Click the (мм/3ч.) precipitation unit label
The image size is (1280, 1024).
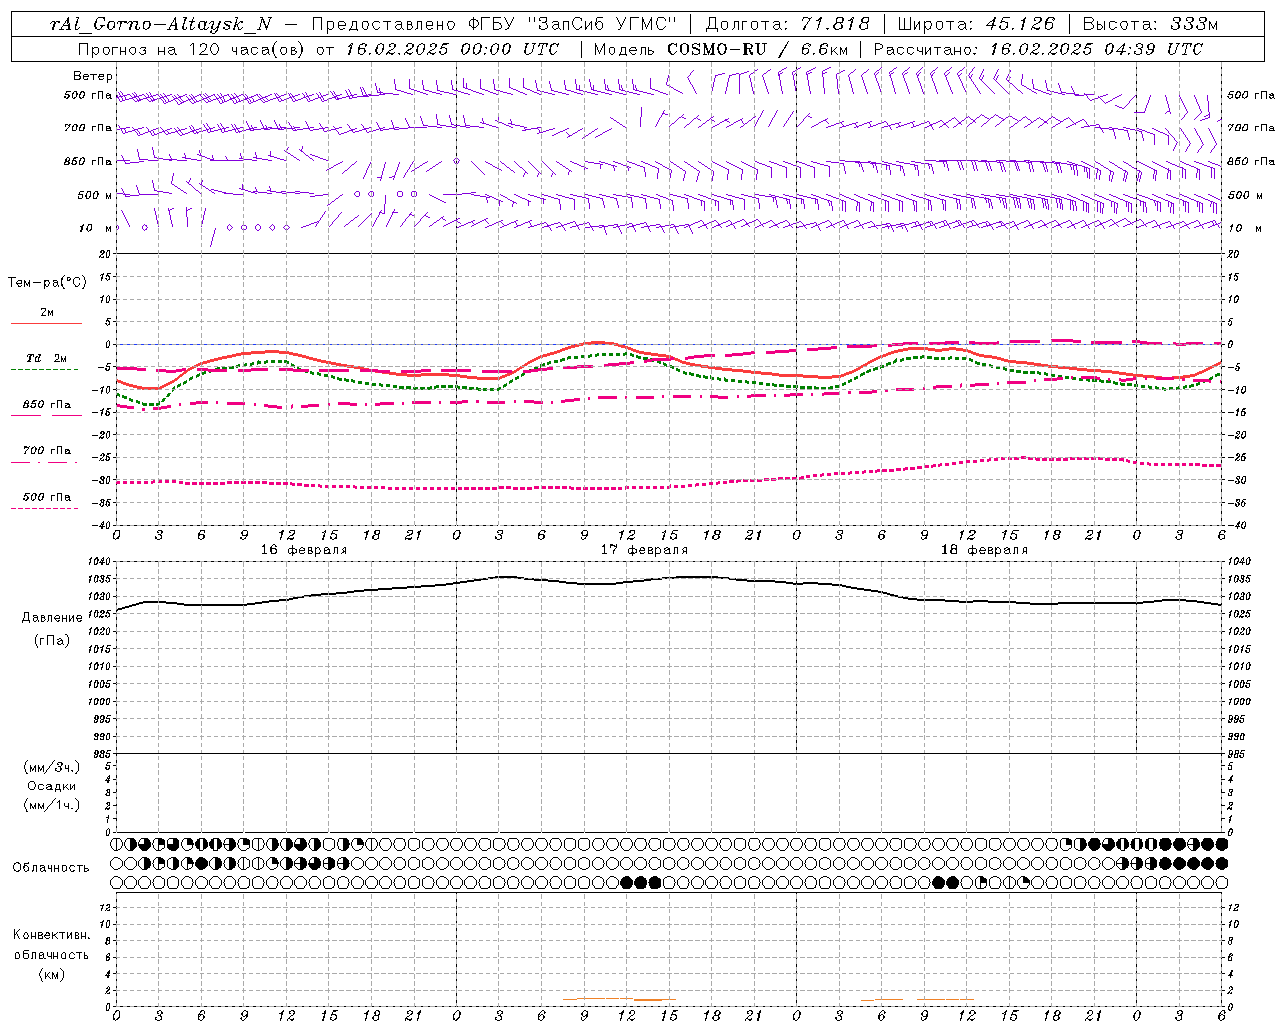click(52, 767)
